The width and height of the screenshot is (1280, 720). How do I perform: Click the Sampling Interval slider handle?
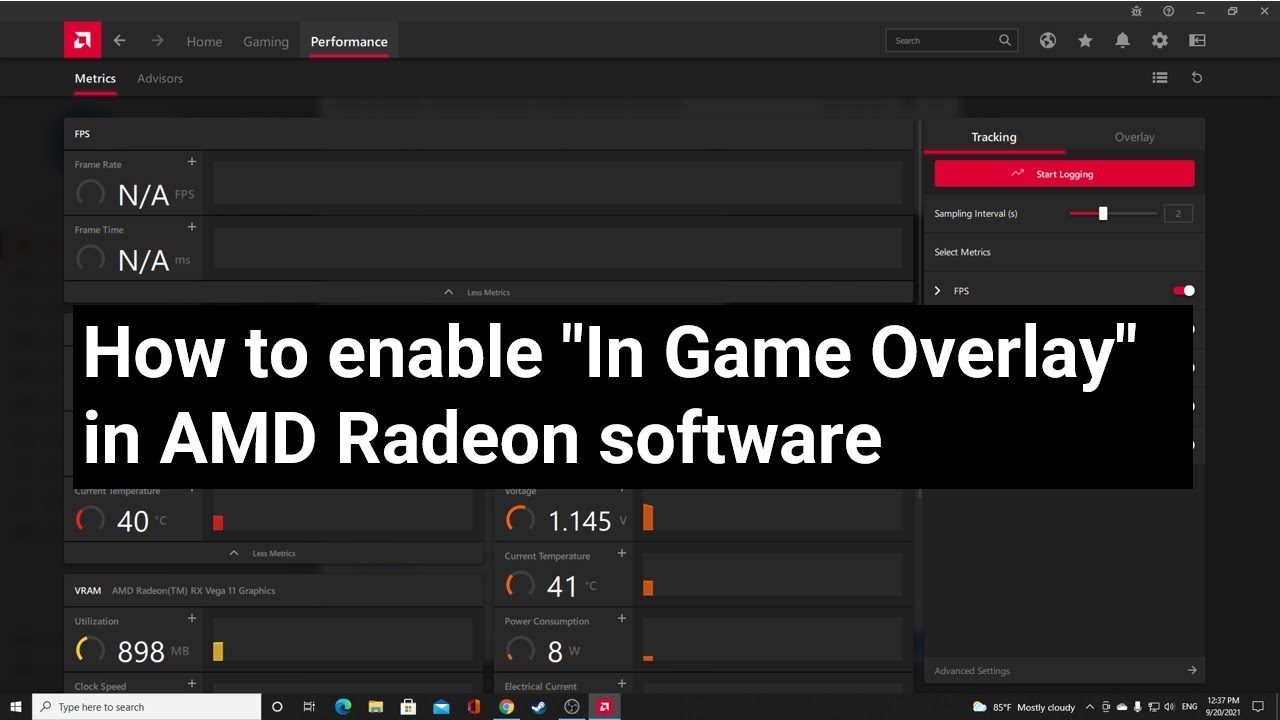(1103, 213)
